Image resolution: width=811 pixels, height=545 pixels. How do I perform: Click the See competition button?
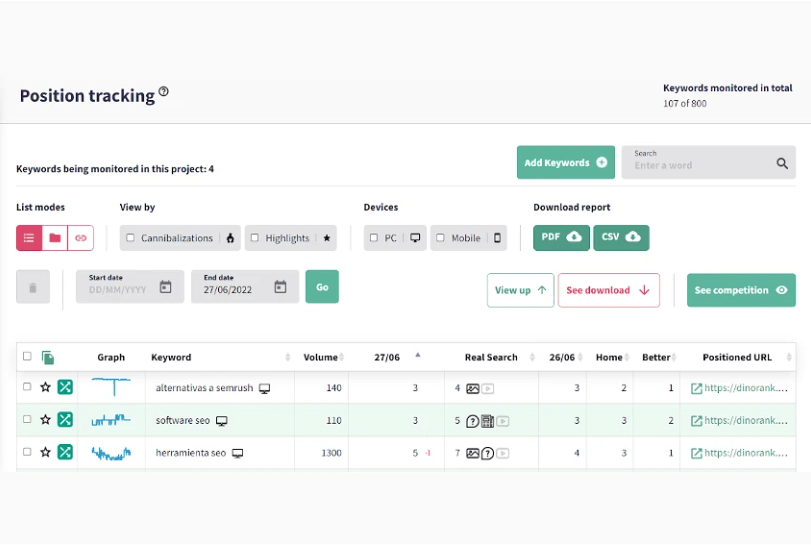[741, 290]
